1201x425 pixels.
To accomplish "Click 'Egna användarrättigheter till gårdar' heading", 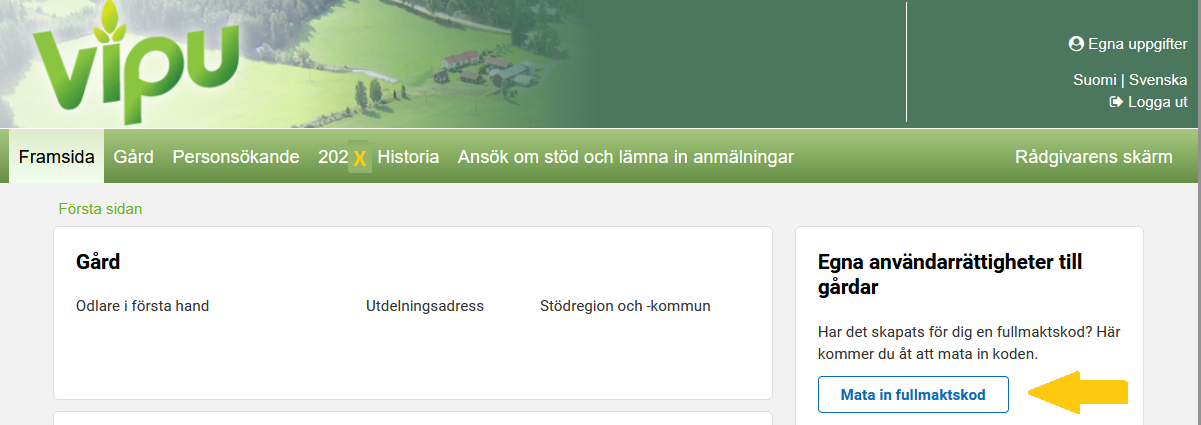I will 950,274.
